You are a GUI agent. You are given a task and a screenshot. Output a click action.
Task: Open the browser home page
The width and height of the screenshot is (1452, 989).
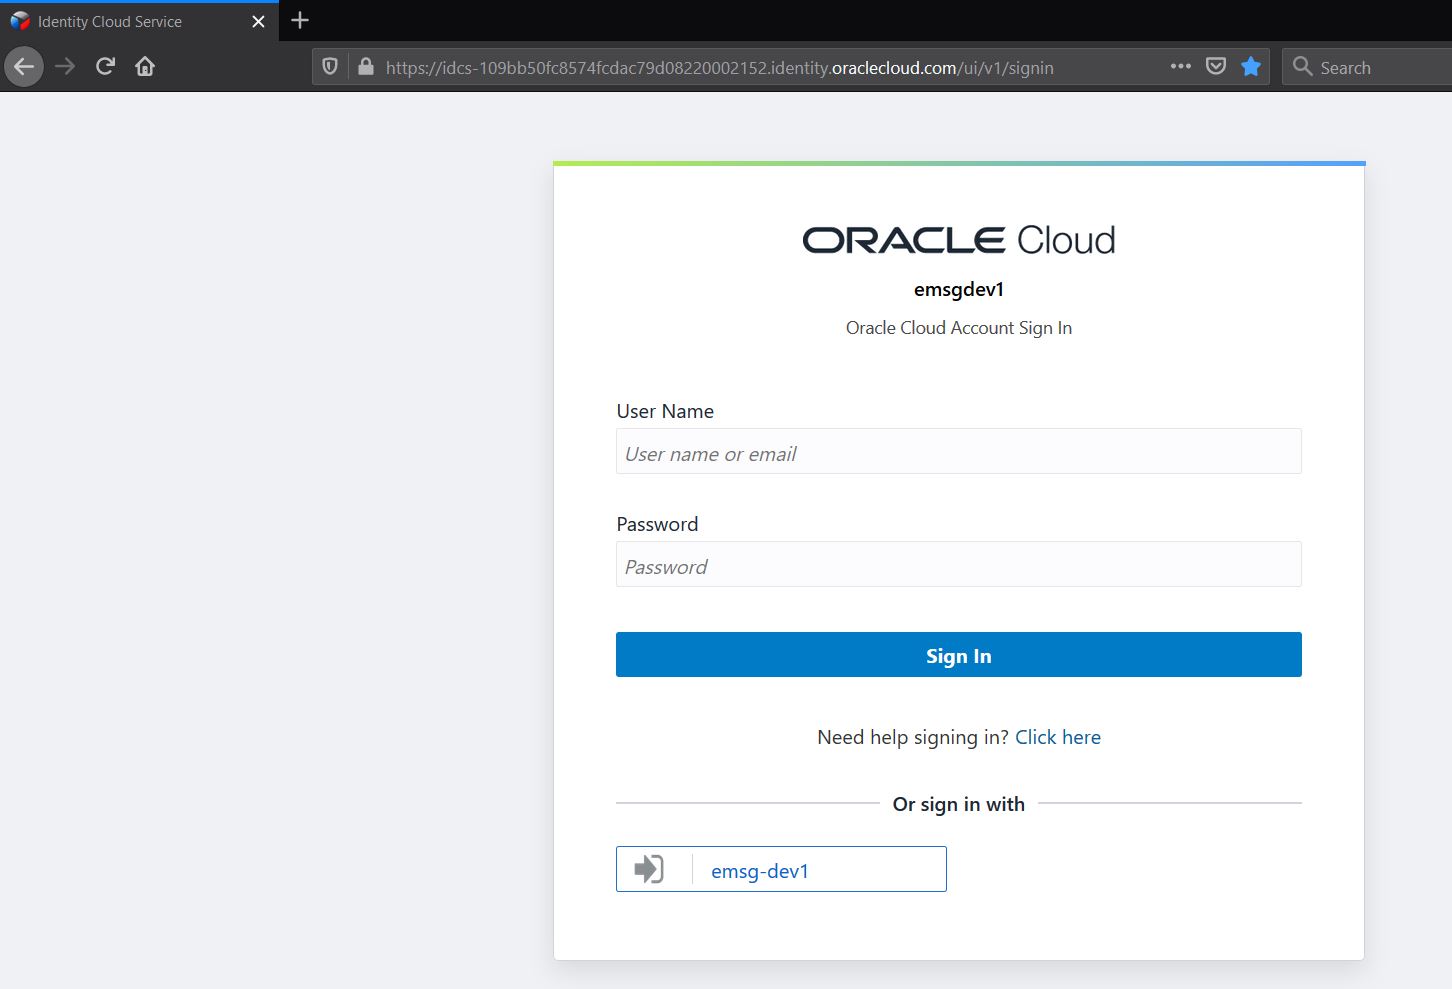click(x=144, y=66)
